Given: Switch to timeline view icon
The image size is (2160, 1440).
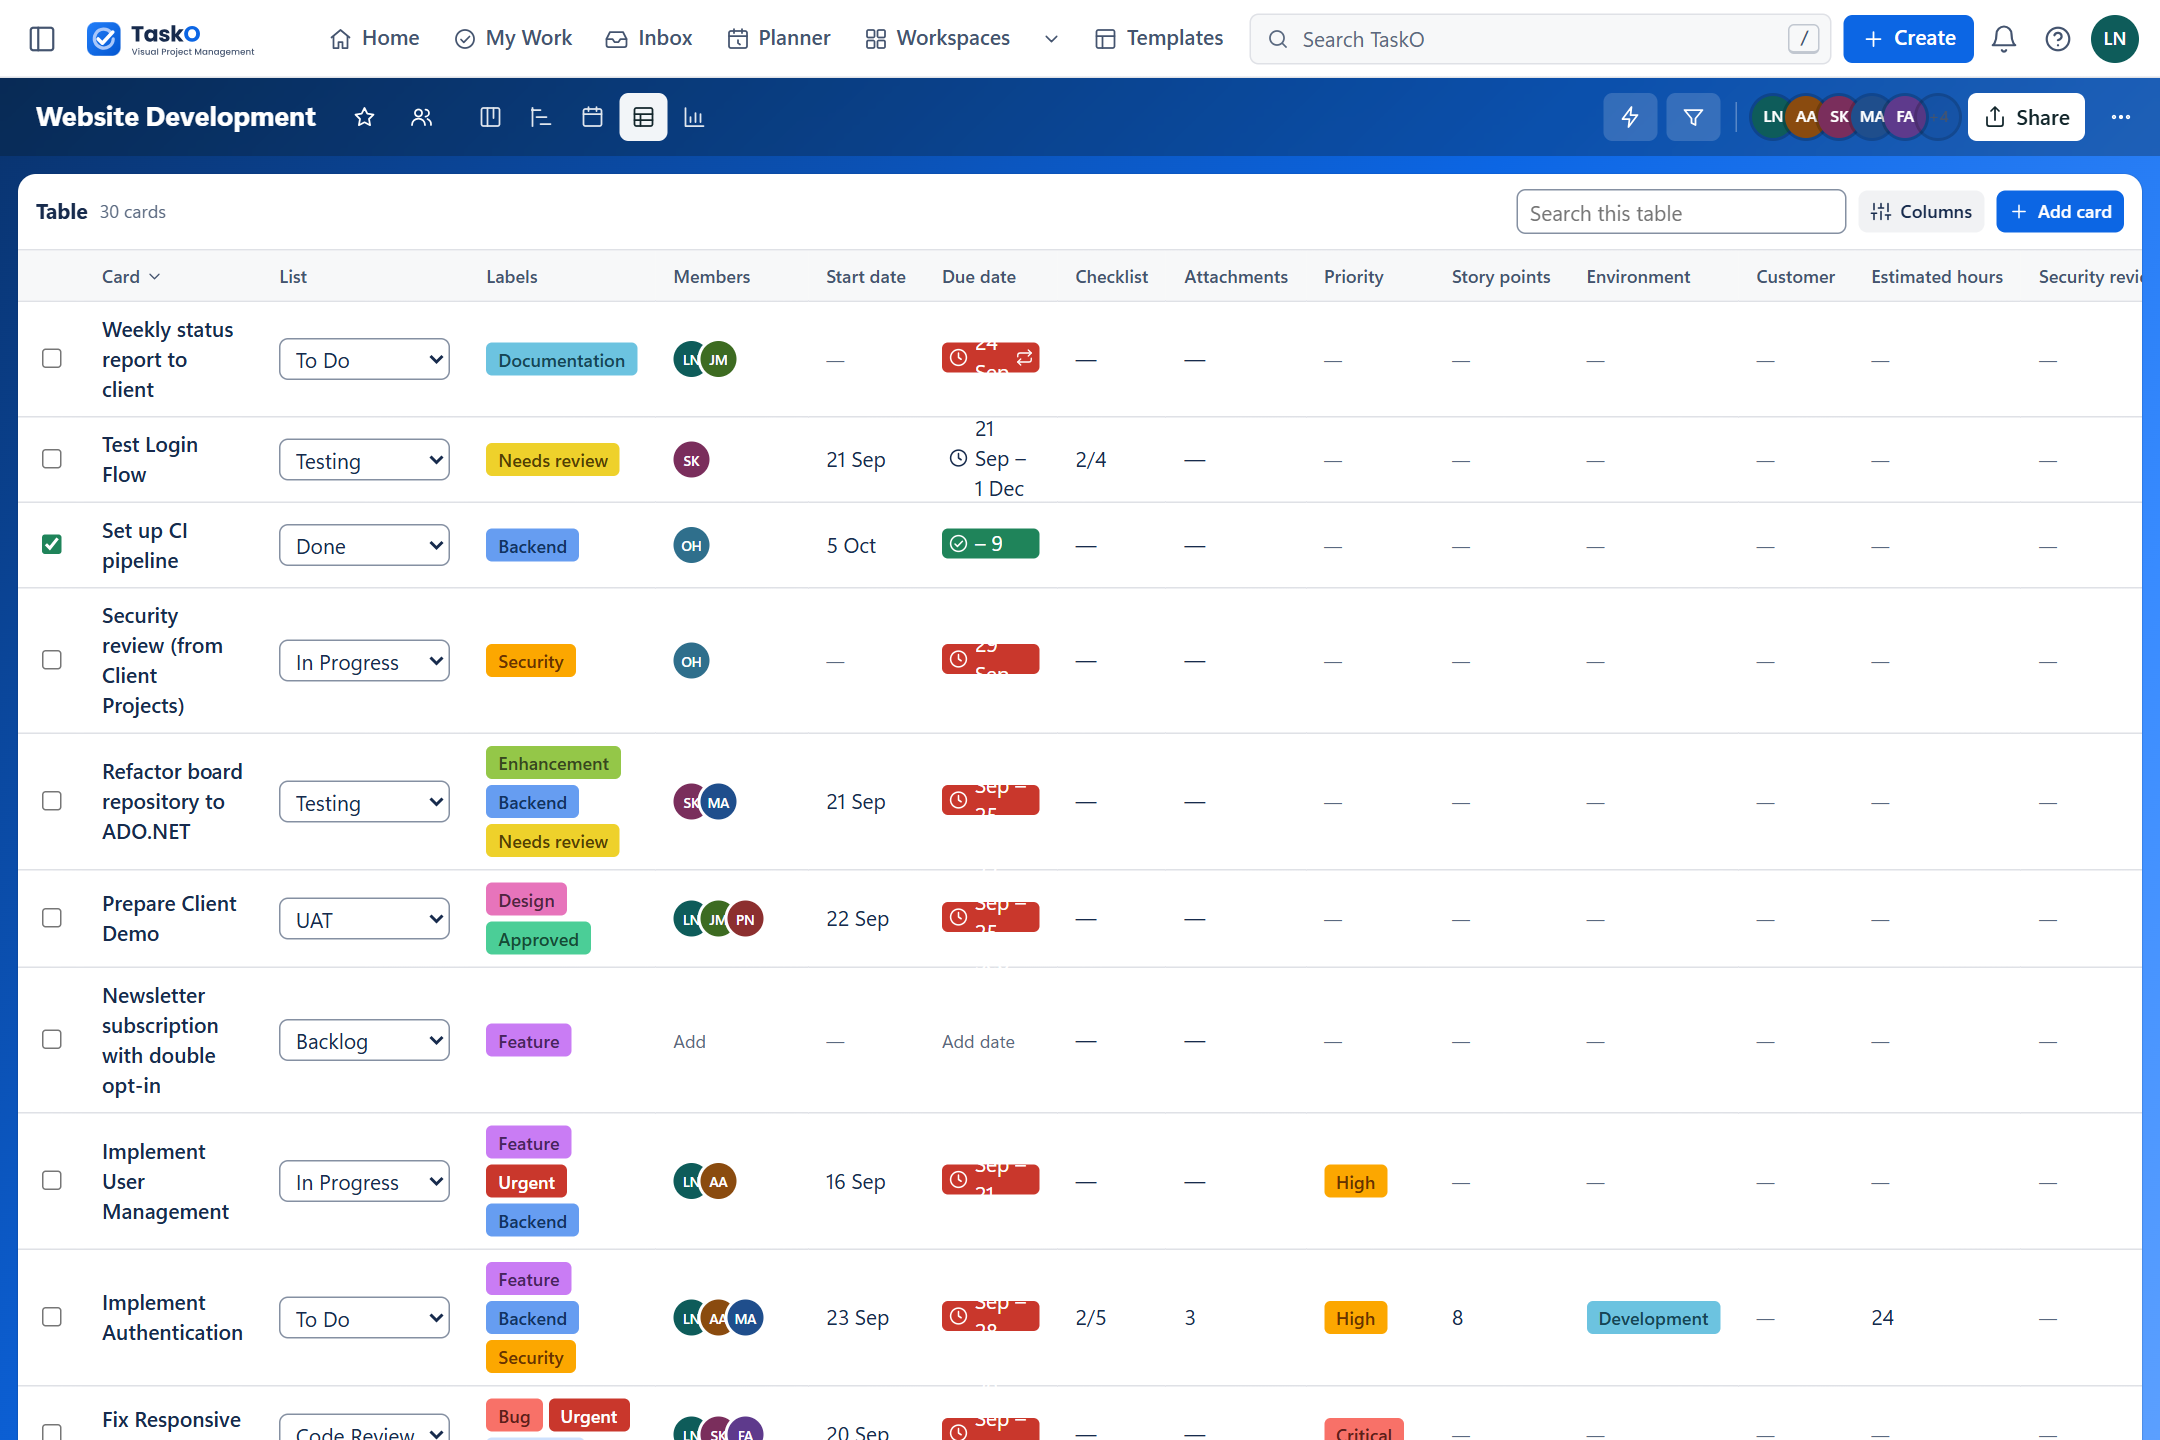Looking at the screenshot, I should click(541, 117).
